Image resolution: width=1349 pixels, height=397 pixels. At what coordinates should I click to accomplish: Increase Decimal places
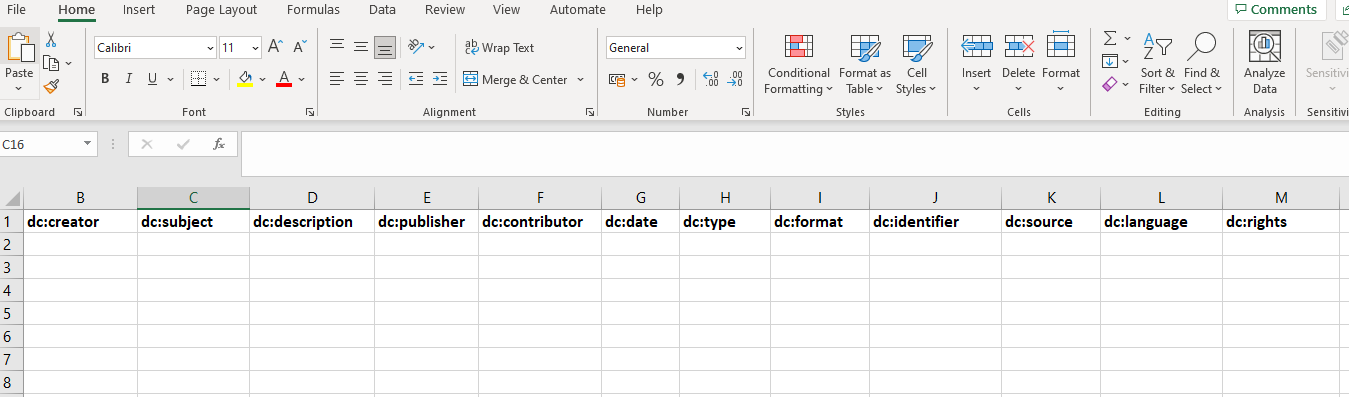tap(711, 79)
